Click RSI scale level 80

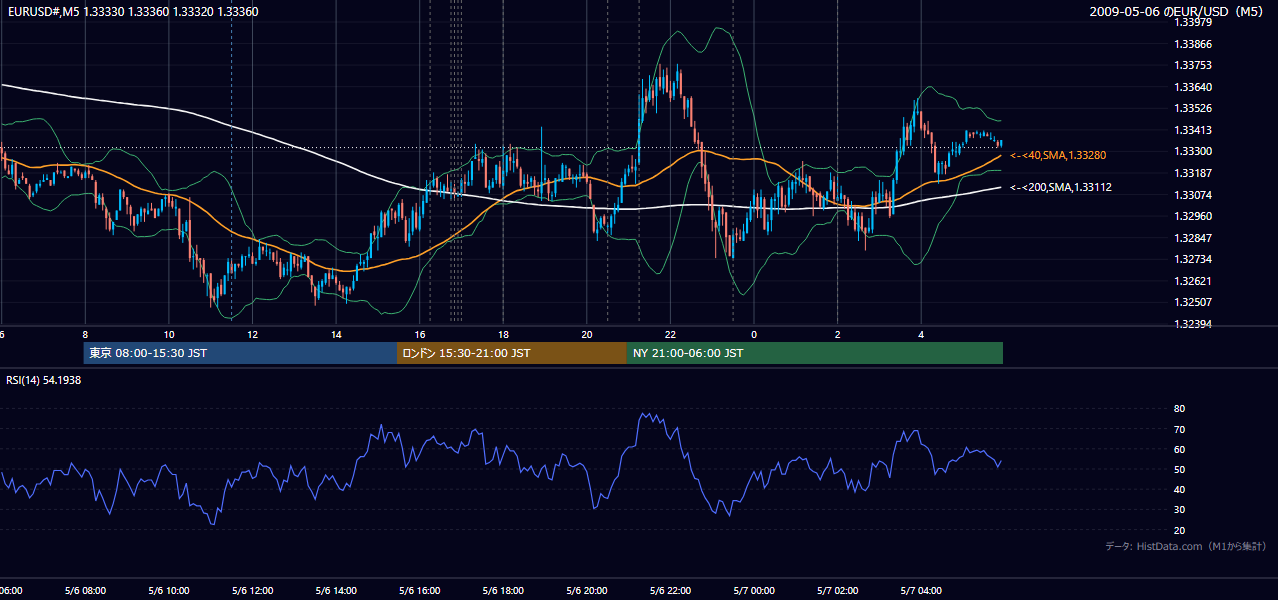point(1179,409)
